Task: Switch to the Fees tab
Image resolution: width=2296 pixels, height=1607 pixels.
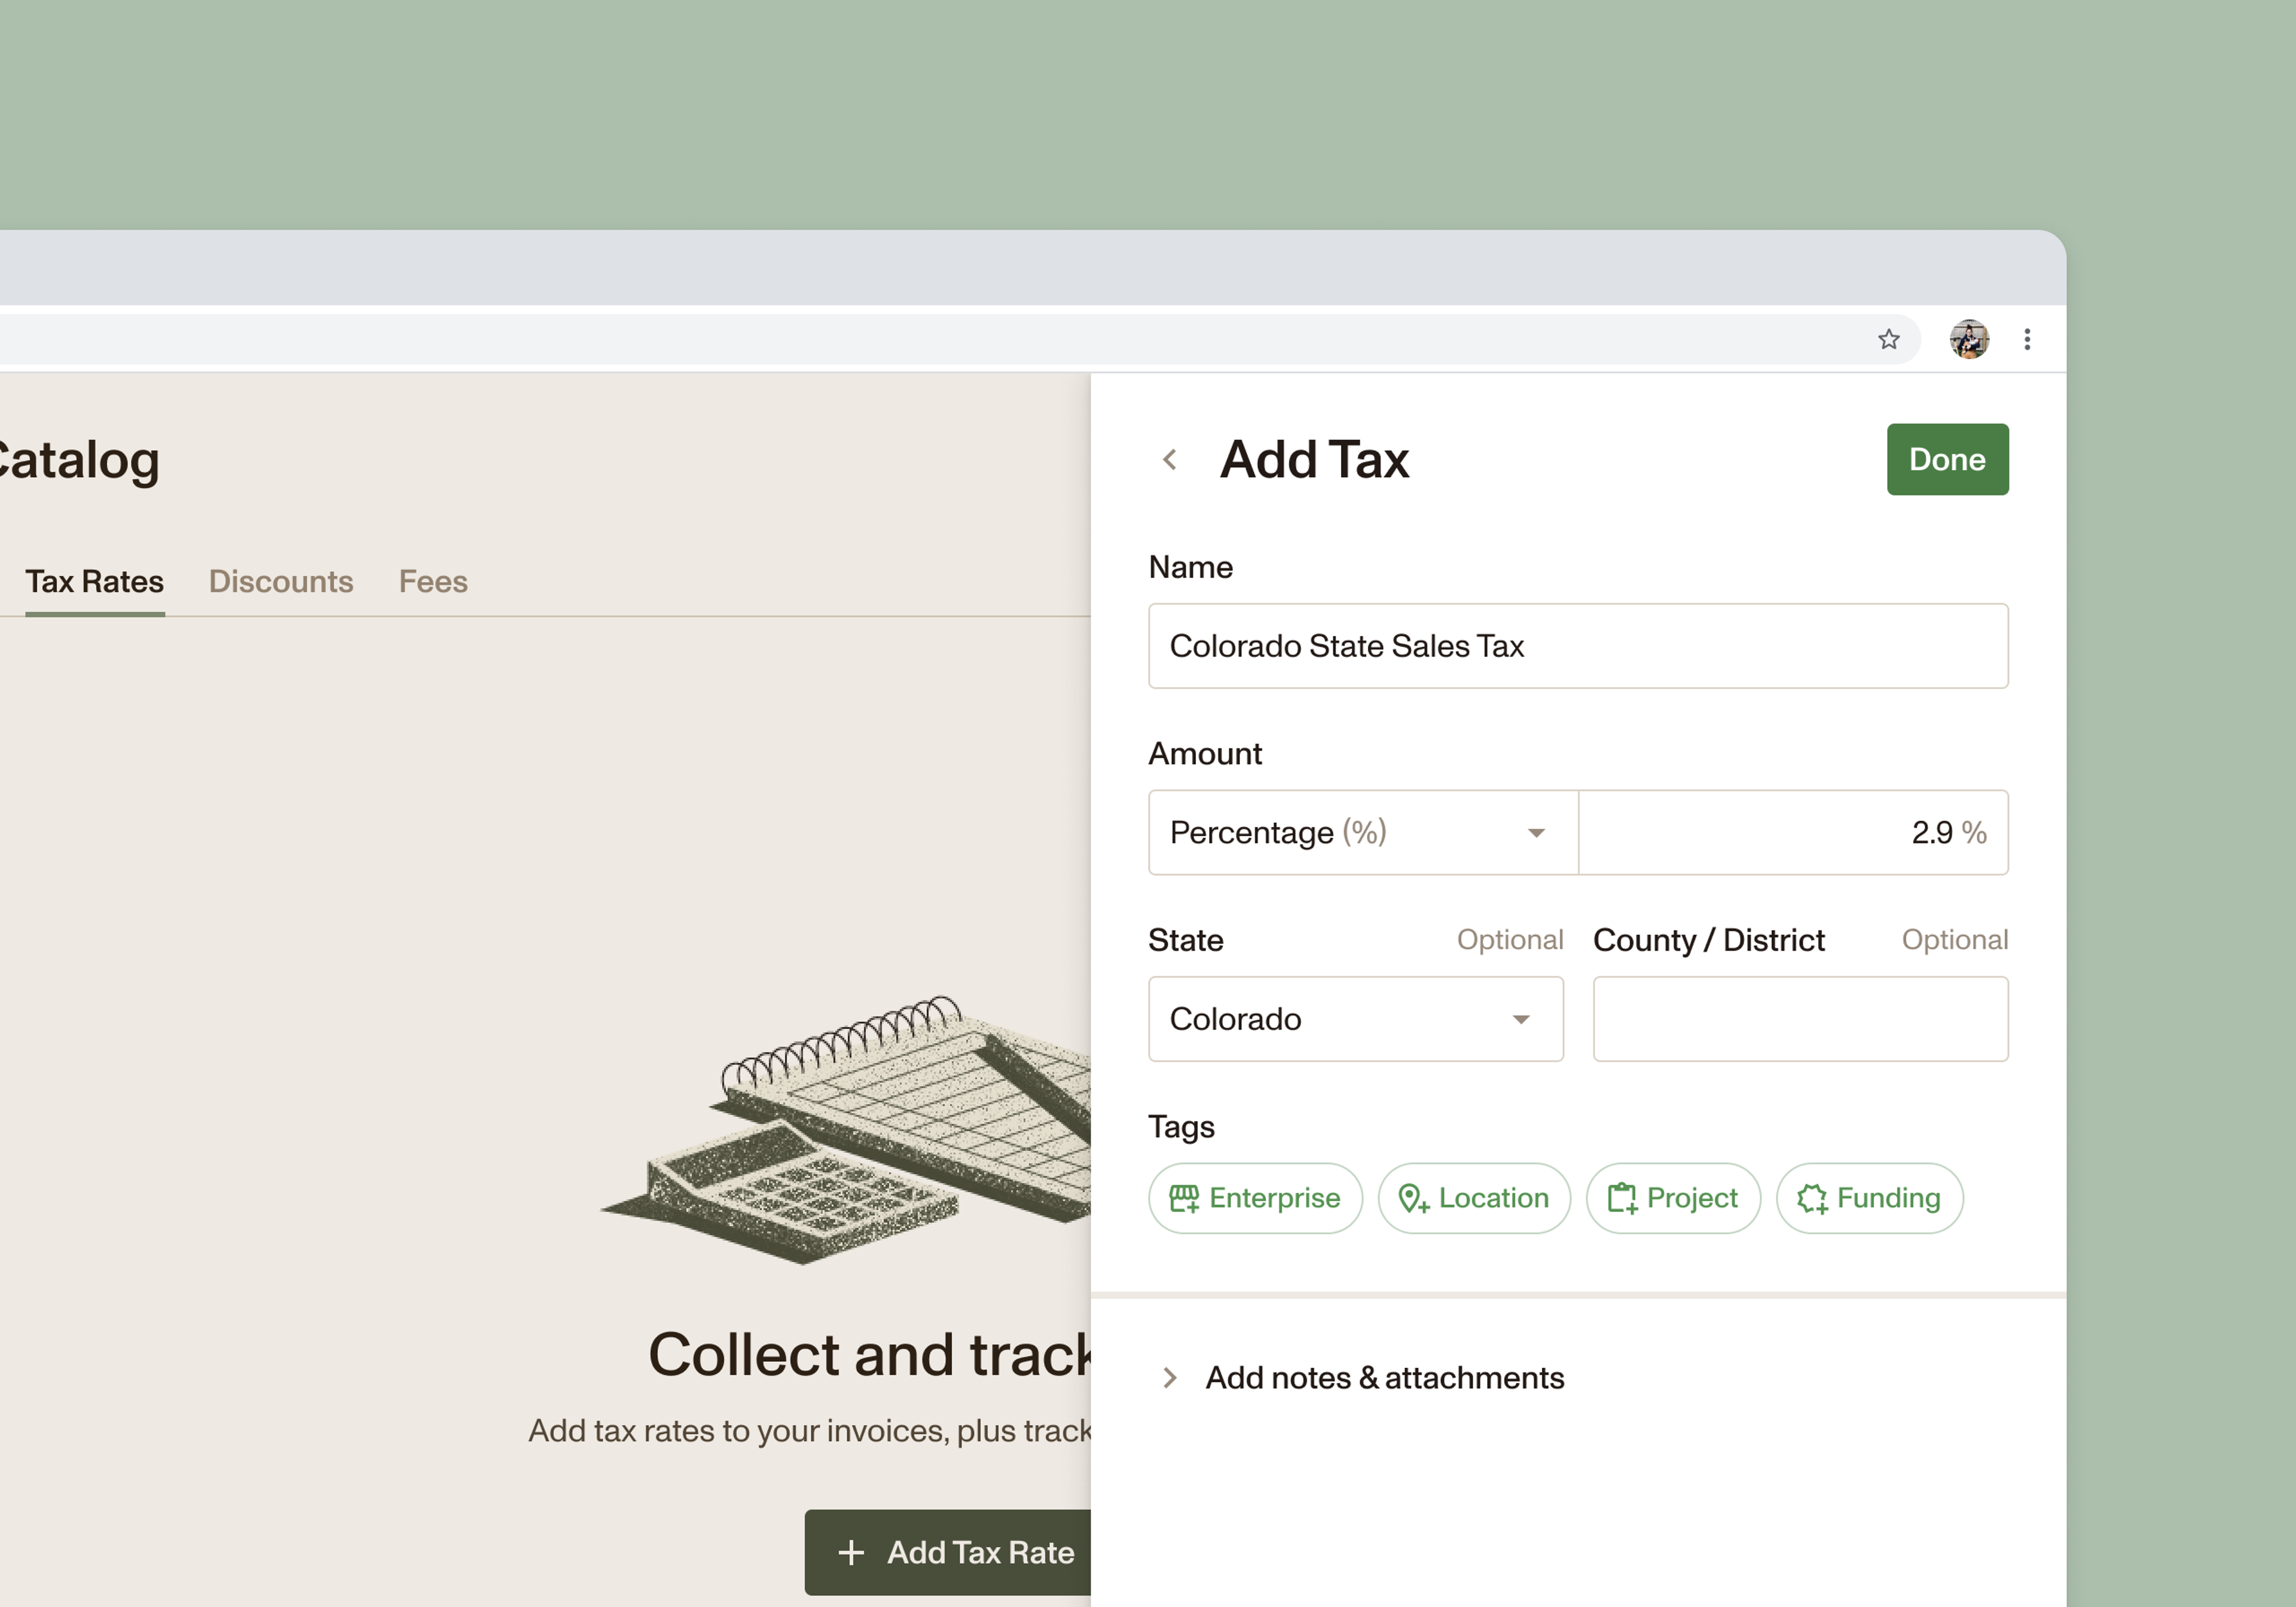Action: (433, 582)
